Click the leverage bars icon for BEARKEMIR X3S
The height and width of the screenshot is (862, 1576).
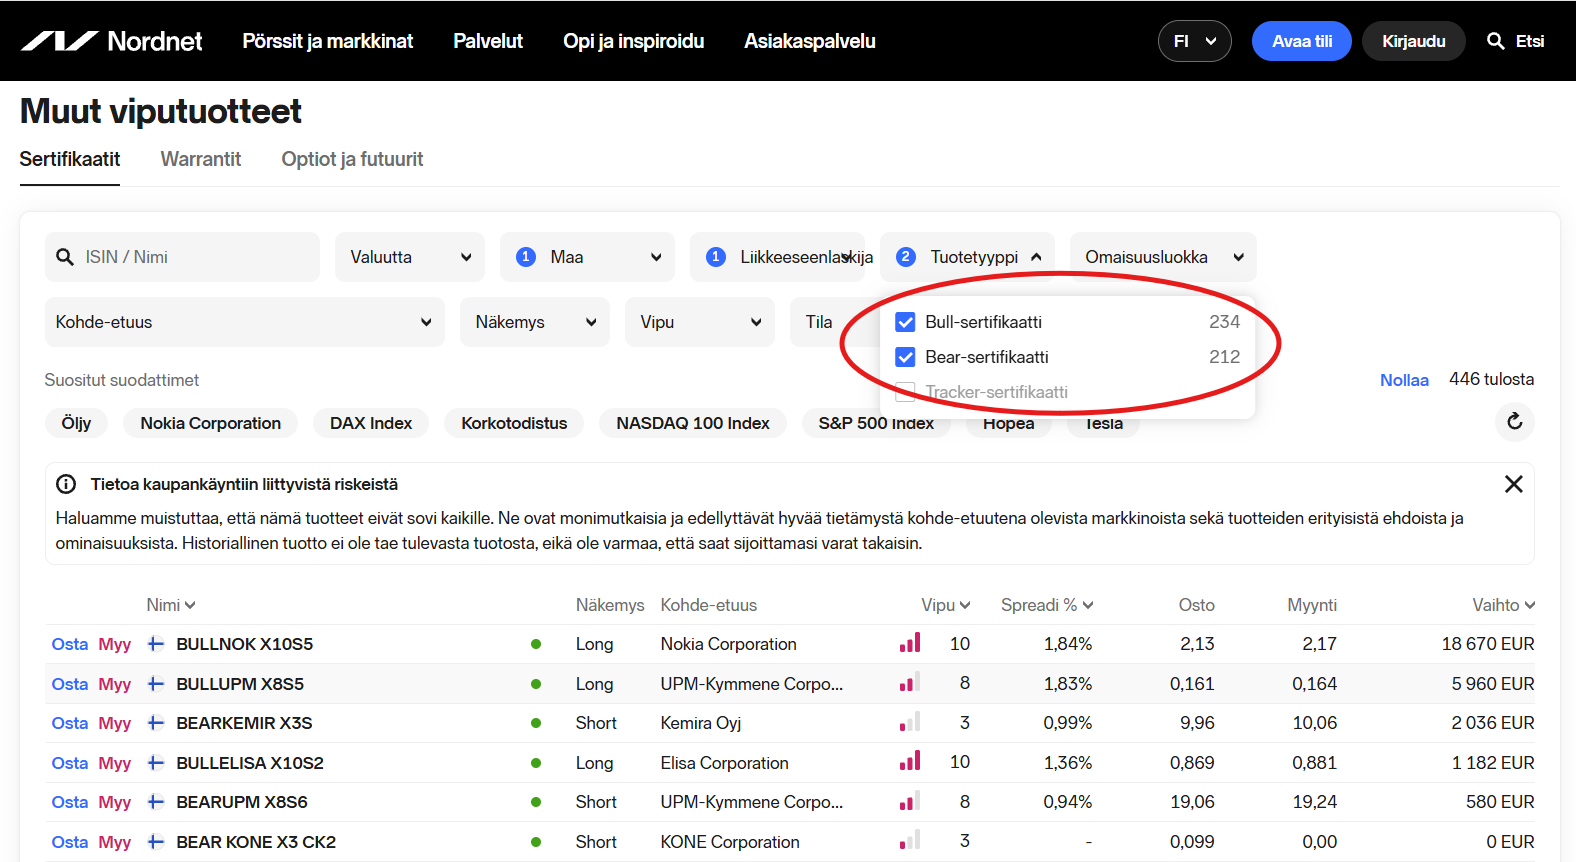pyautogui.click(x=910, y=721)
